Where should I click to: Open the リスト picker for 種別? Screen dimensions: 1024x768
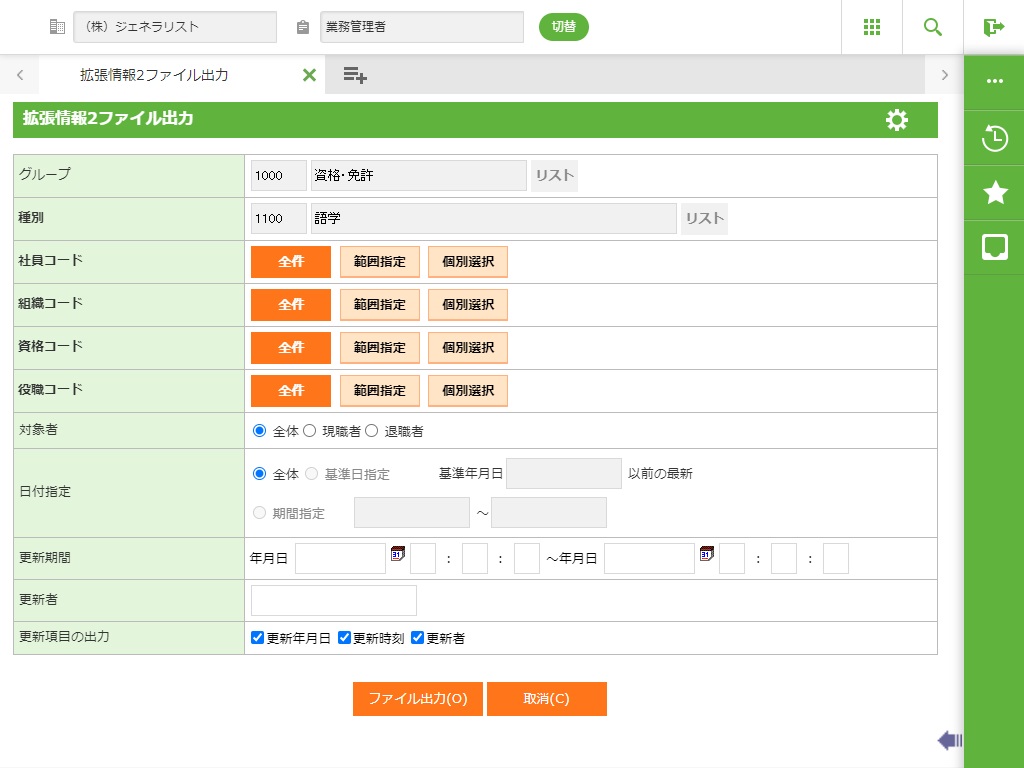point(704,219)
